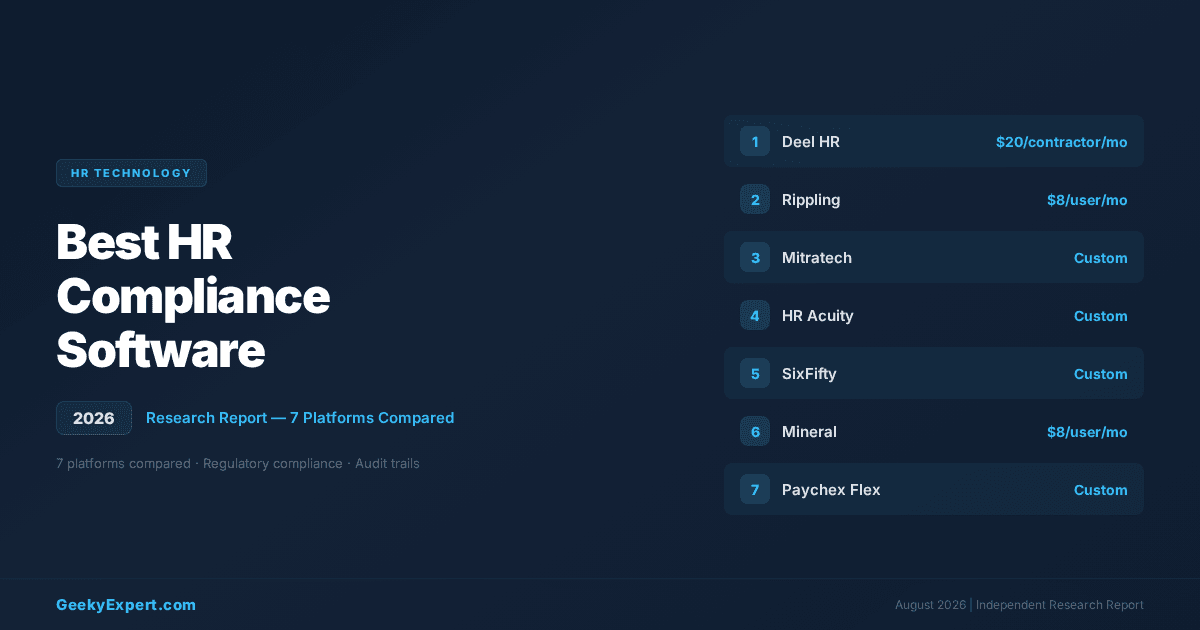Select the Rippling platform name

(811, 200)
